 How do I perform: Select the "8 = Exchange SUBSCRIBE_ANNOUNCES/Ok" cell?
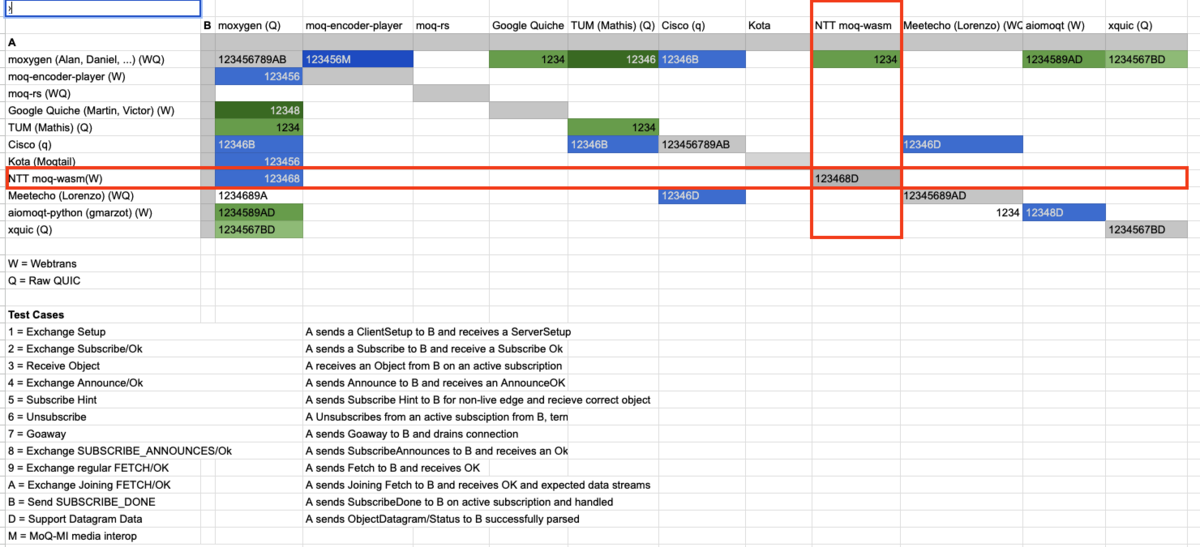120,451
